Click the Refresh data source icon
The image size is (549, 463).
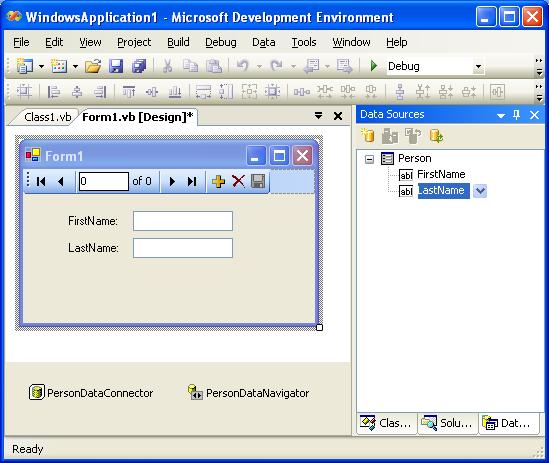436,136
